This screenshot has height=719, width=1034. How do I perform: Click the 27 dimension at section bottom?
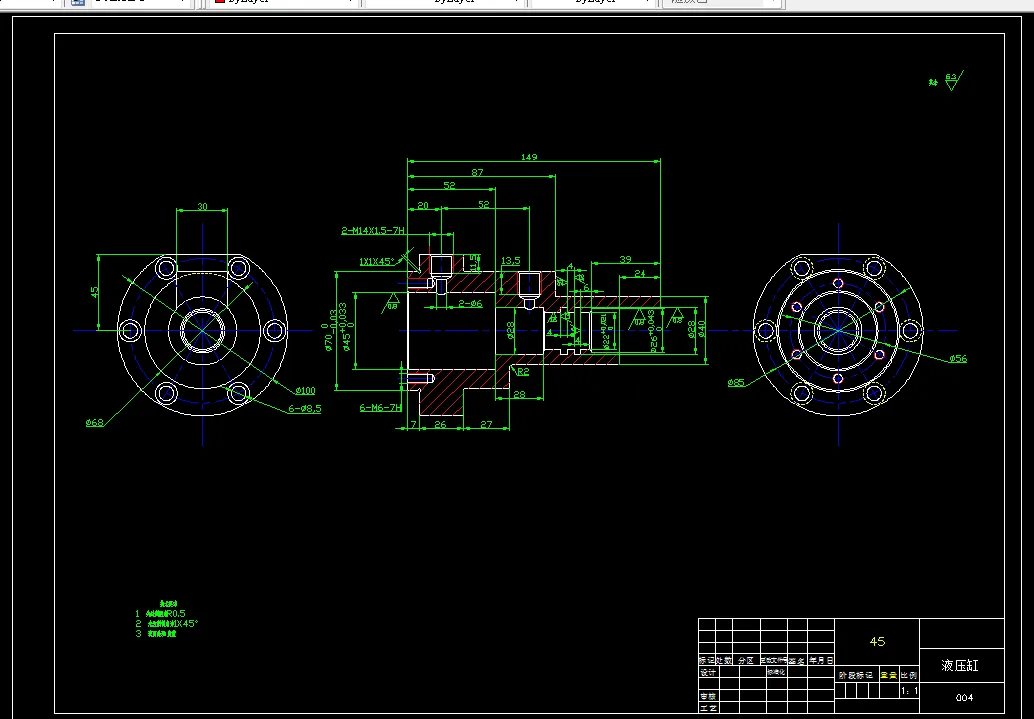point(486,425)
